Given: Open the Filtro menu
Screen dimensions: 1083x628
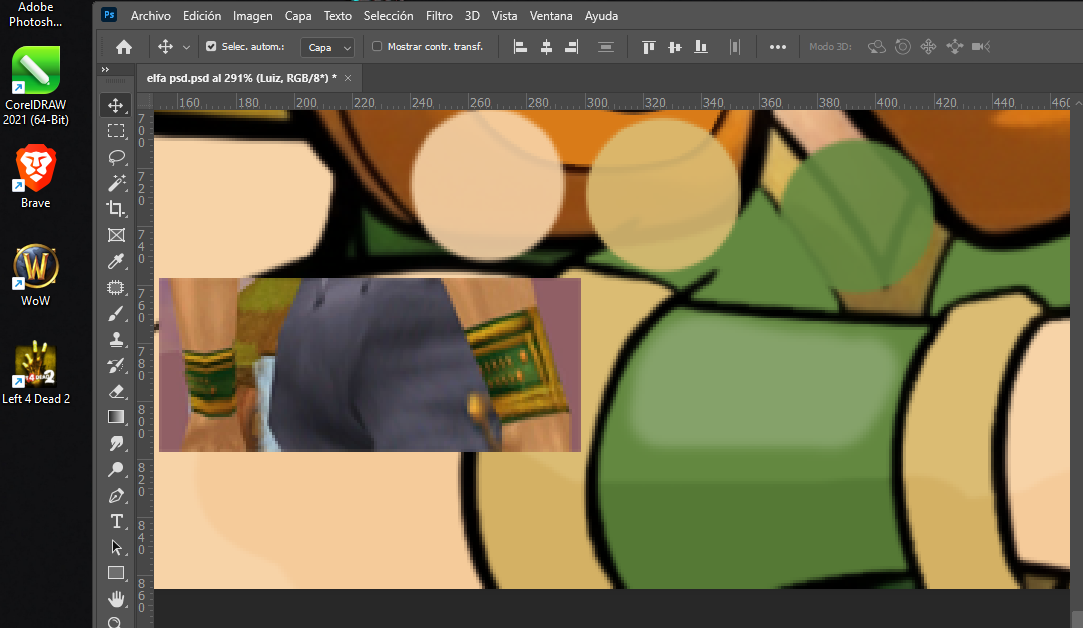Looking at the screenshot, I should (439, 15).
